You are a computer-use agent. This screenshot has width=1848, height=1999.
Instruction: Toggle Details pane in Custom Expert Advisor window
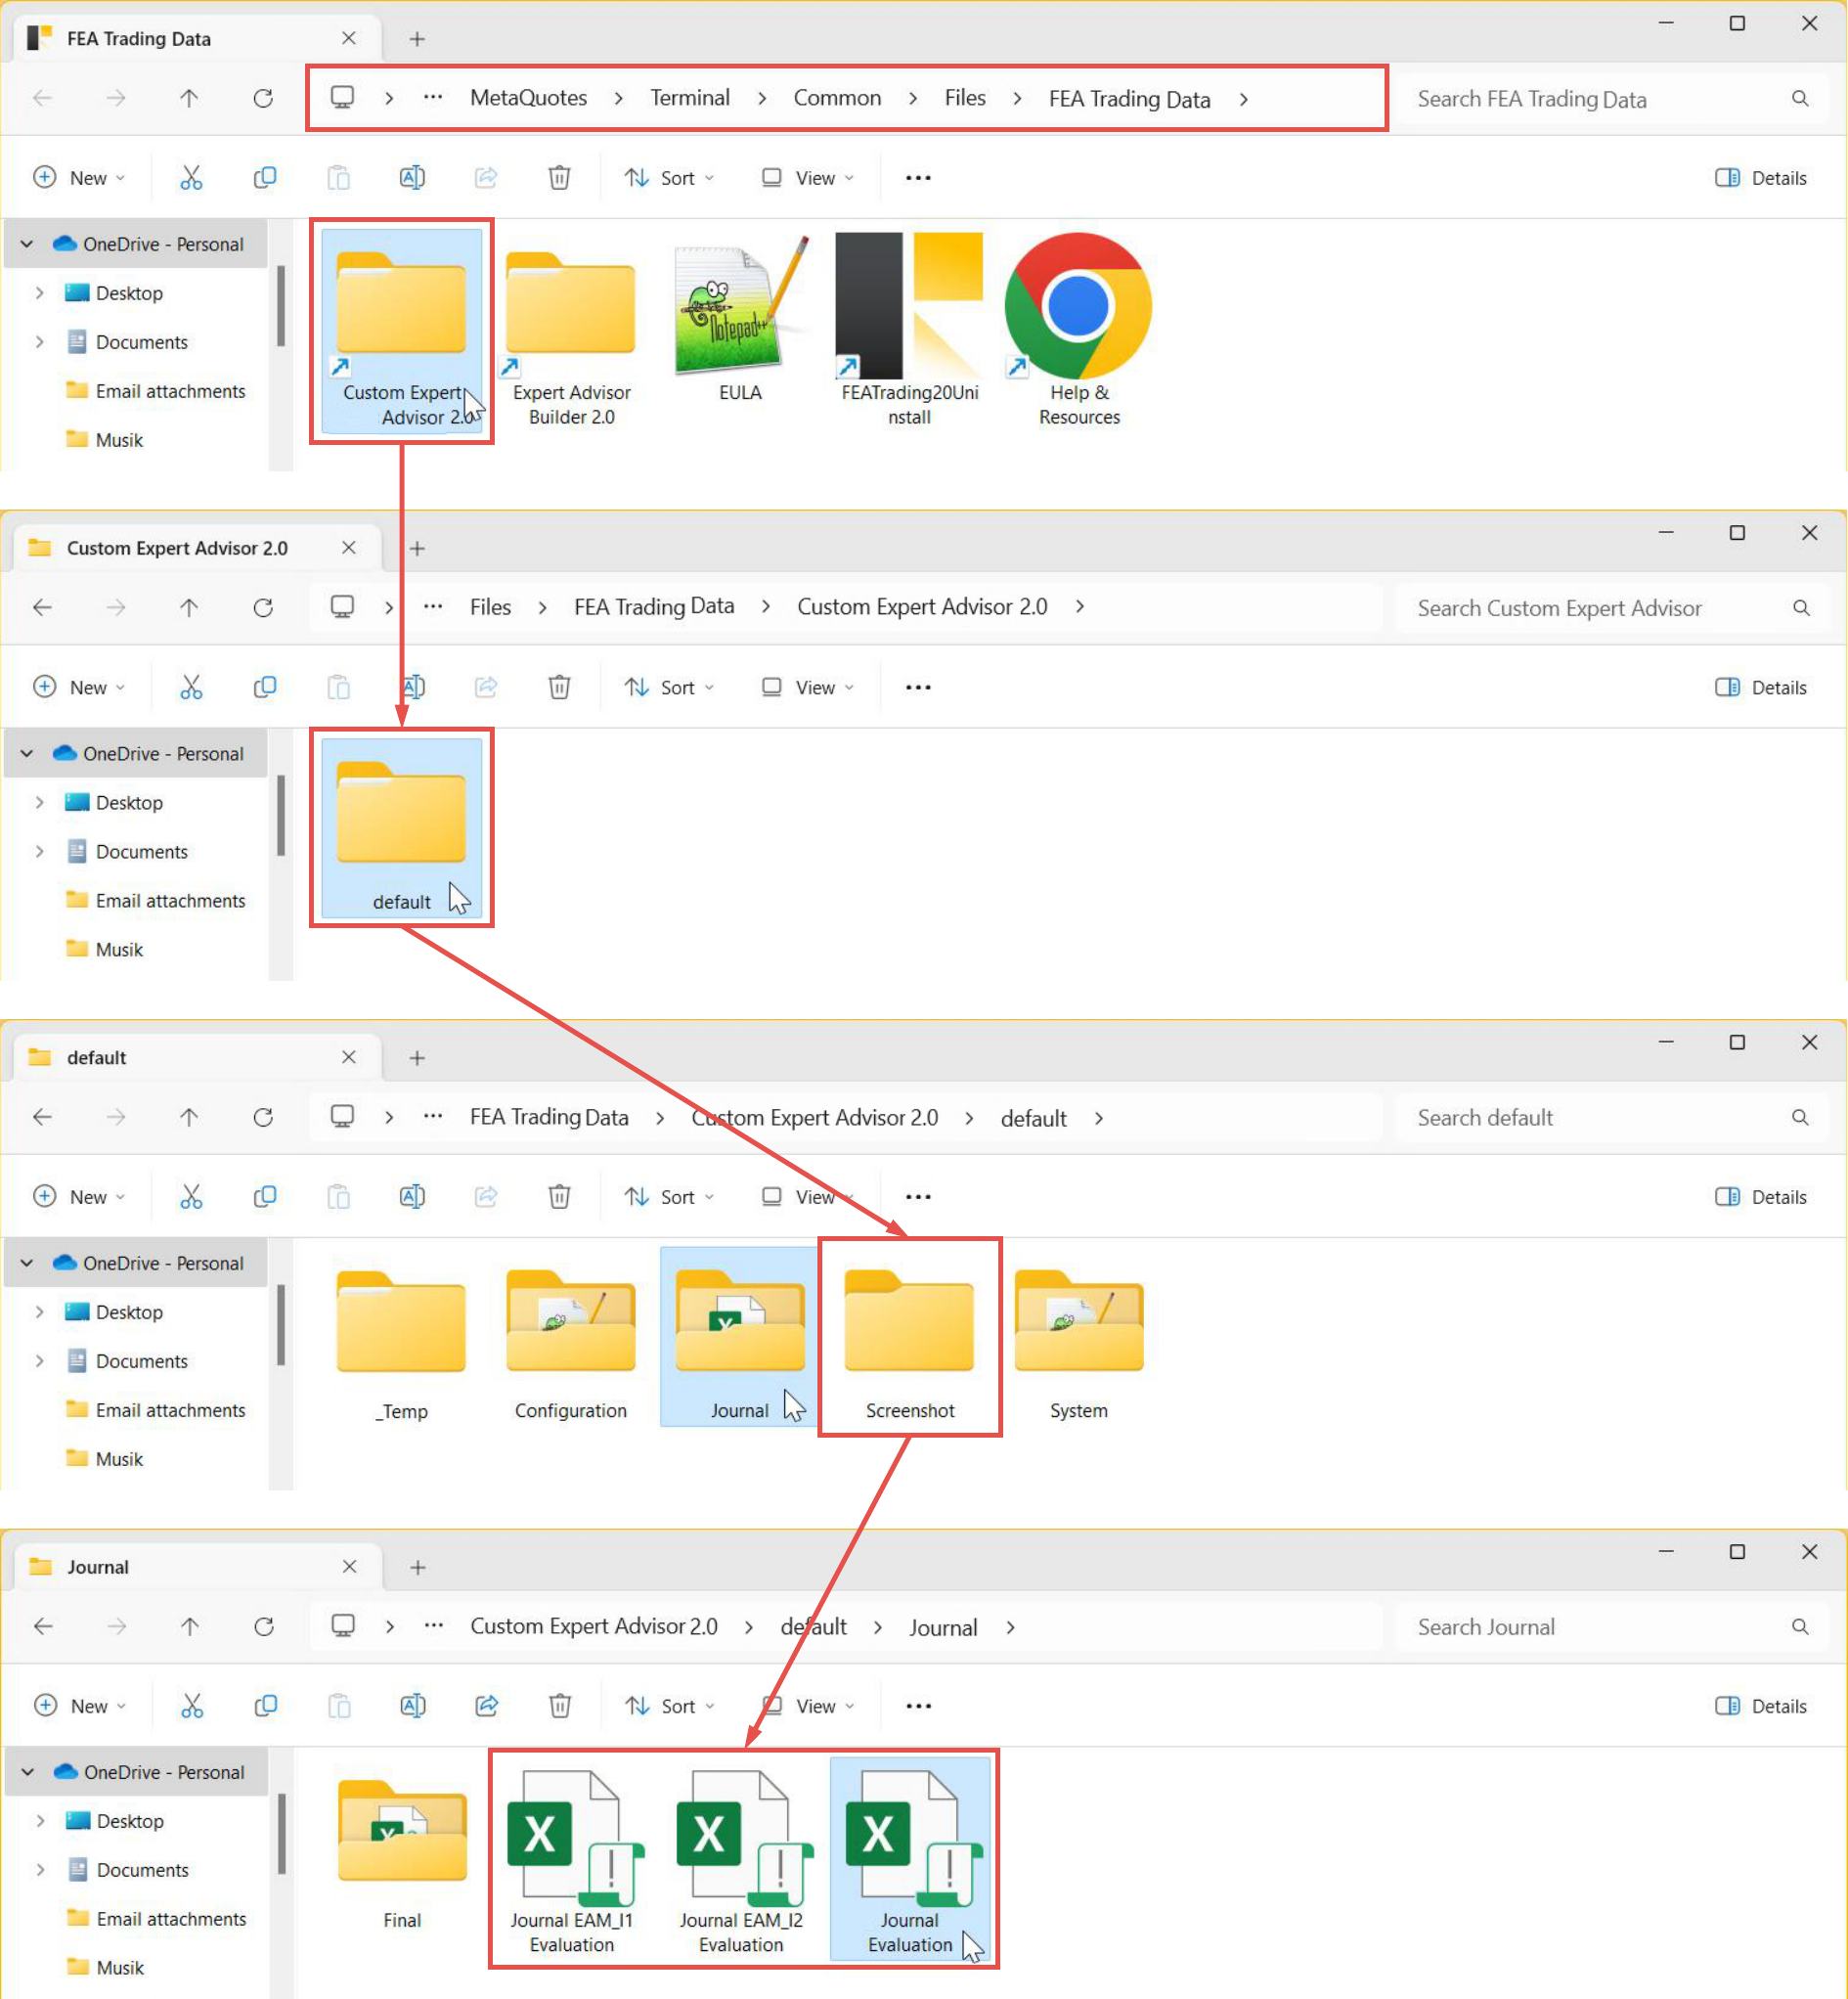coord(1761,688)
